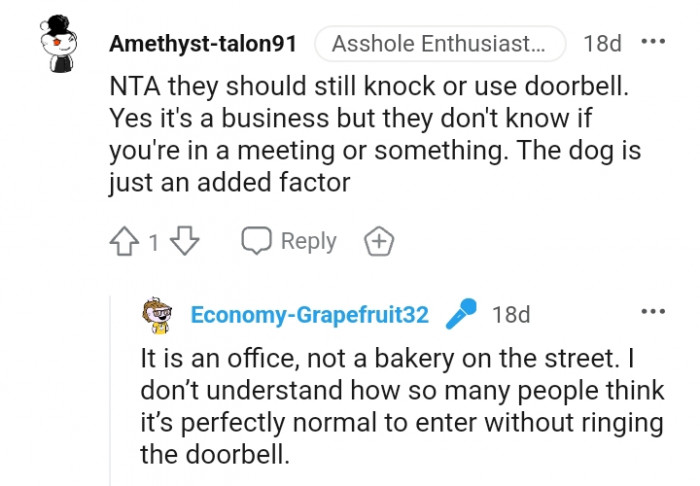Viewport: 700px width, 486px height.
Task: Click the 18d timestamp on the reply
Action: point(511,315)
